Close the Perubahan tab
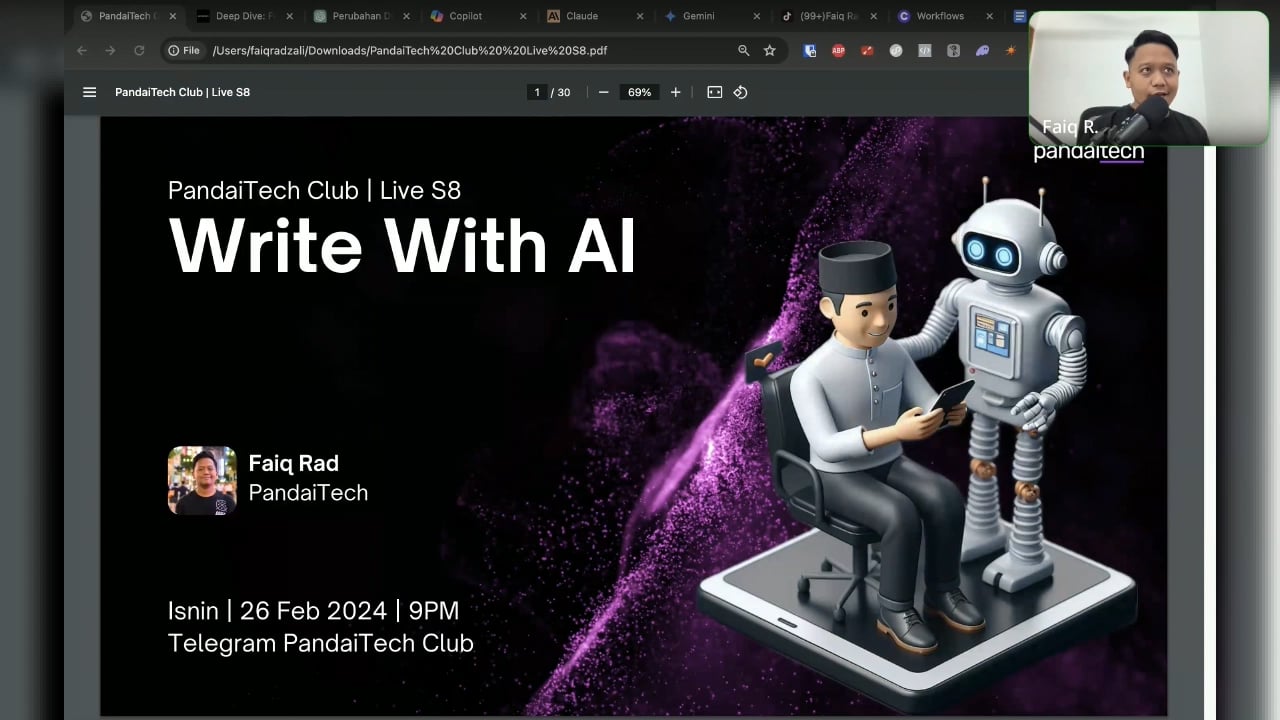The image size is (1280, 720). pos(406,16)
